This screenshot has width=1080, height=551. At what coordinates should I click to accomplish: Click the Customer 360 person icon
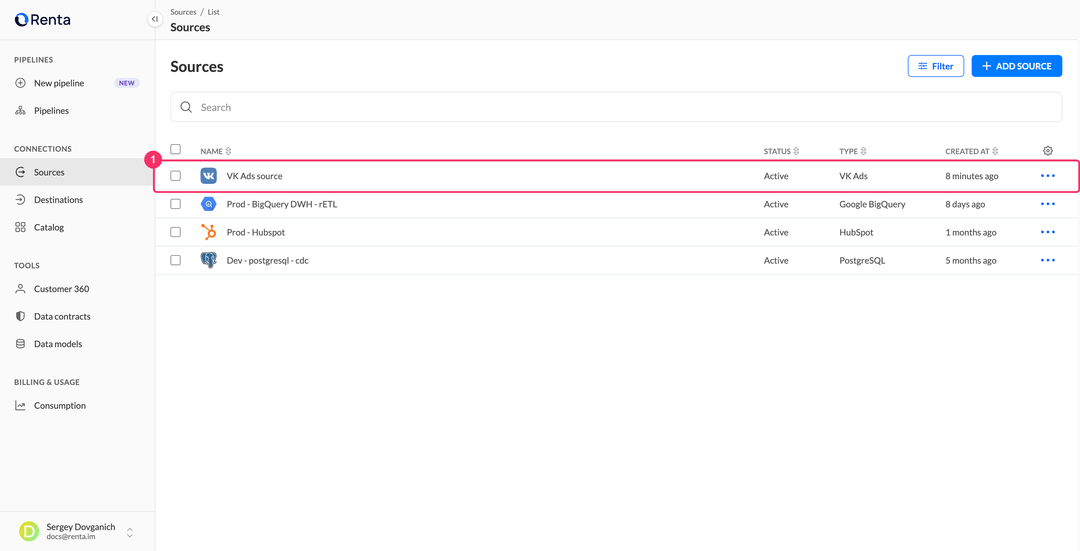[21, 289]
